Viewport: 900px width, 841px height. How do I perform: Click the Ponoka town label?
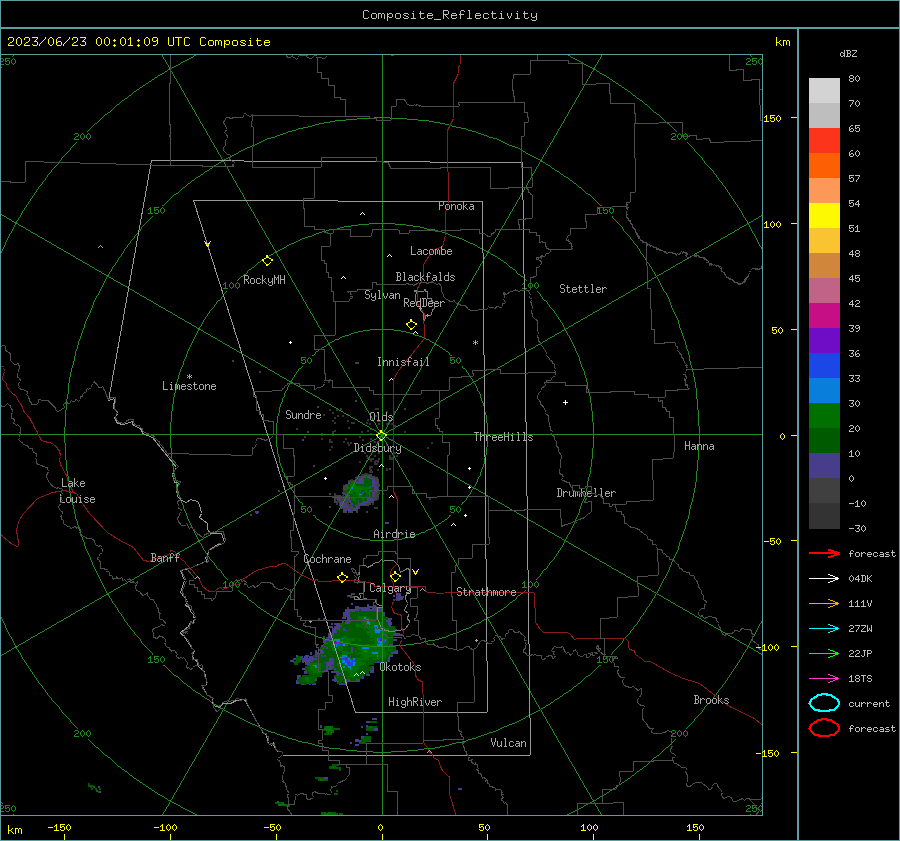click(456, 206)
